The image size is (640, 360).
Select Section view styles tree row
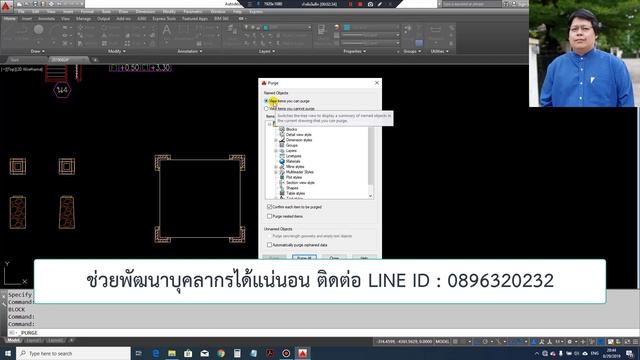click(x=300, y=182)
